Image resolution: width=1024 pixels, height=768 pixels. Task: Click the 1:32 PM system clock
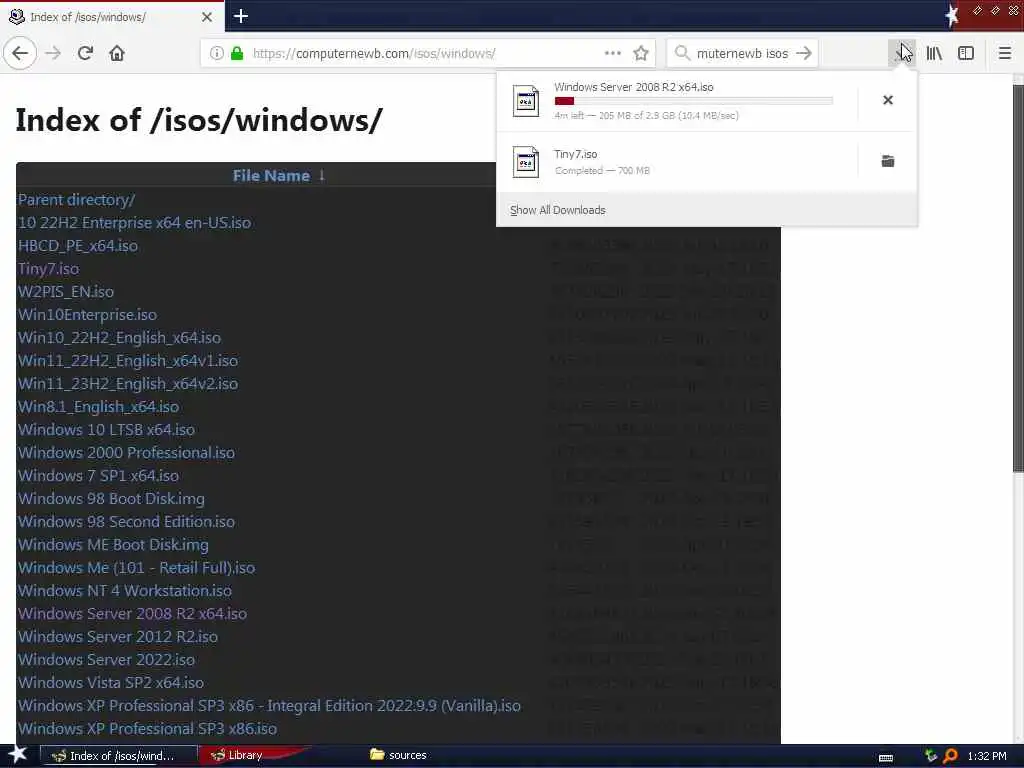click(987, 756)
